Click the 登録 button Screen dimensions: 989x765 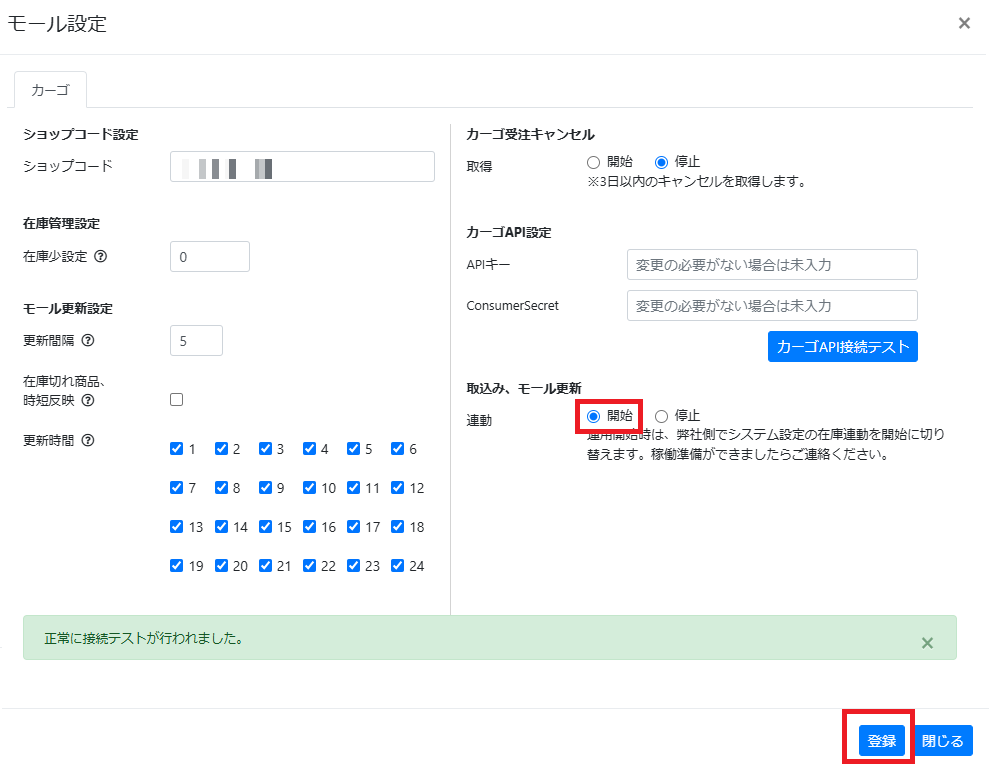point(881,740)
